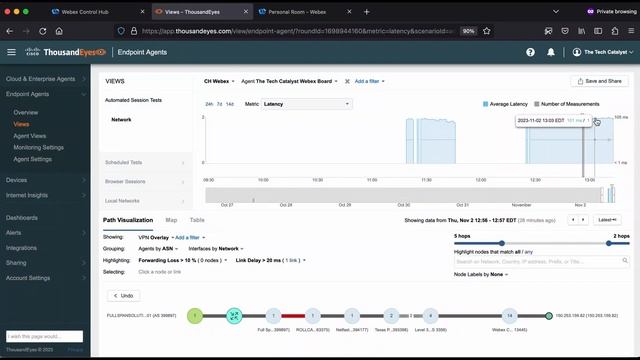This screenshot has height=360, width=640.
Task: Open Agent Settings in sidebar
Action: pos(32,159)
